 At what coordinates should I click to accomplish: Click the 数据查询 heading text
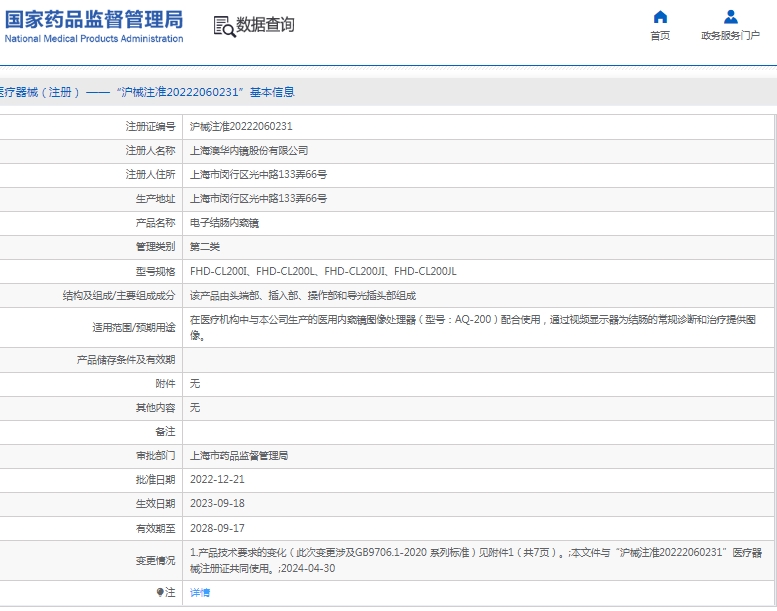click(x=265, y=24)
